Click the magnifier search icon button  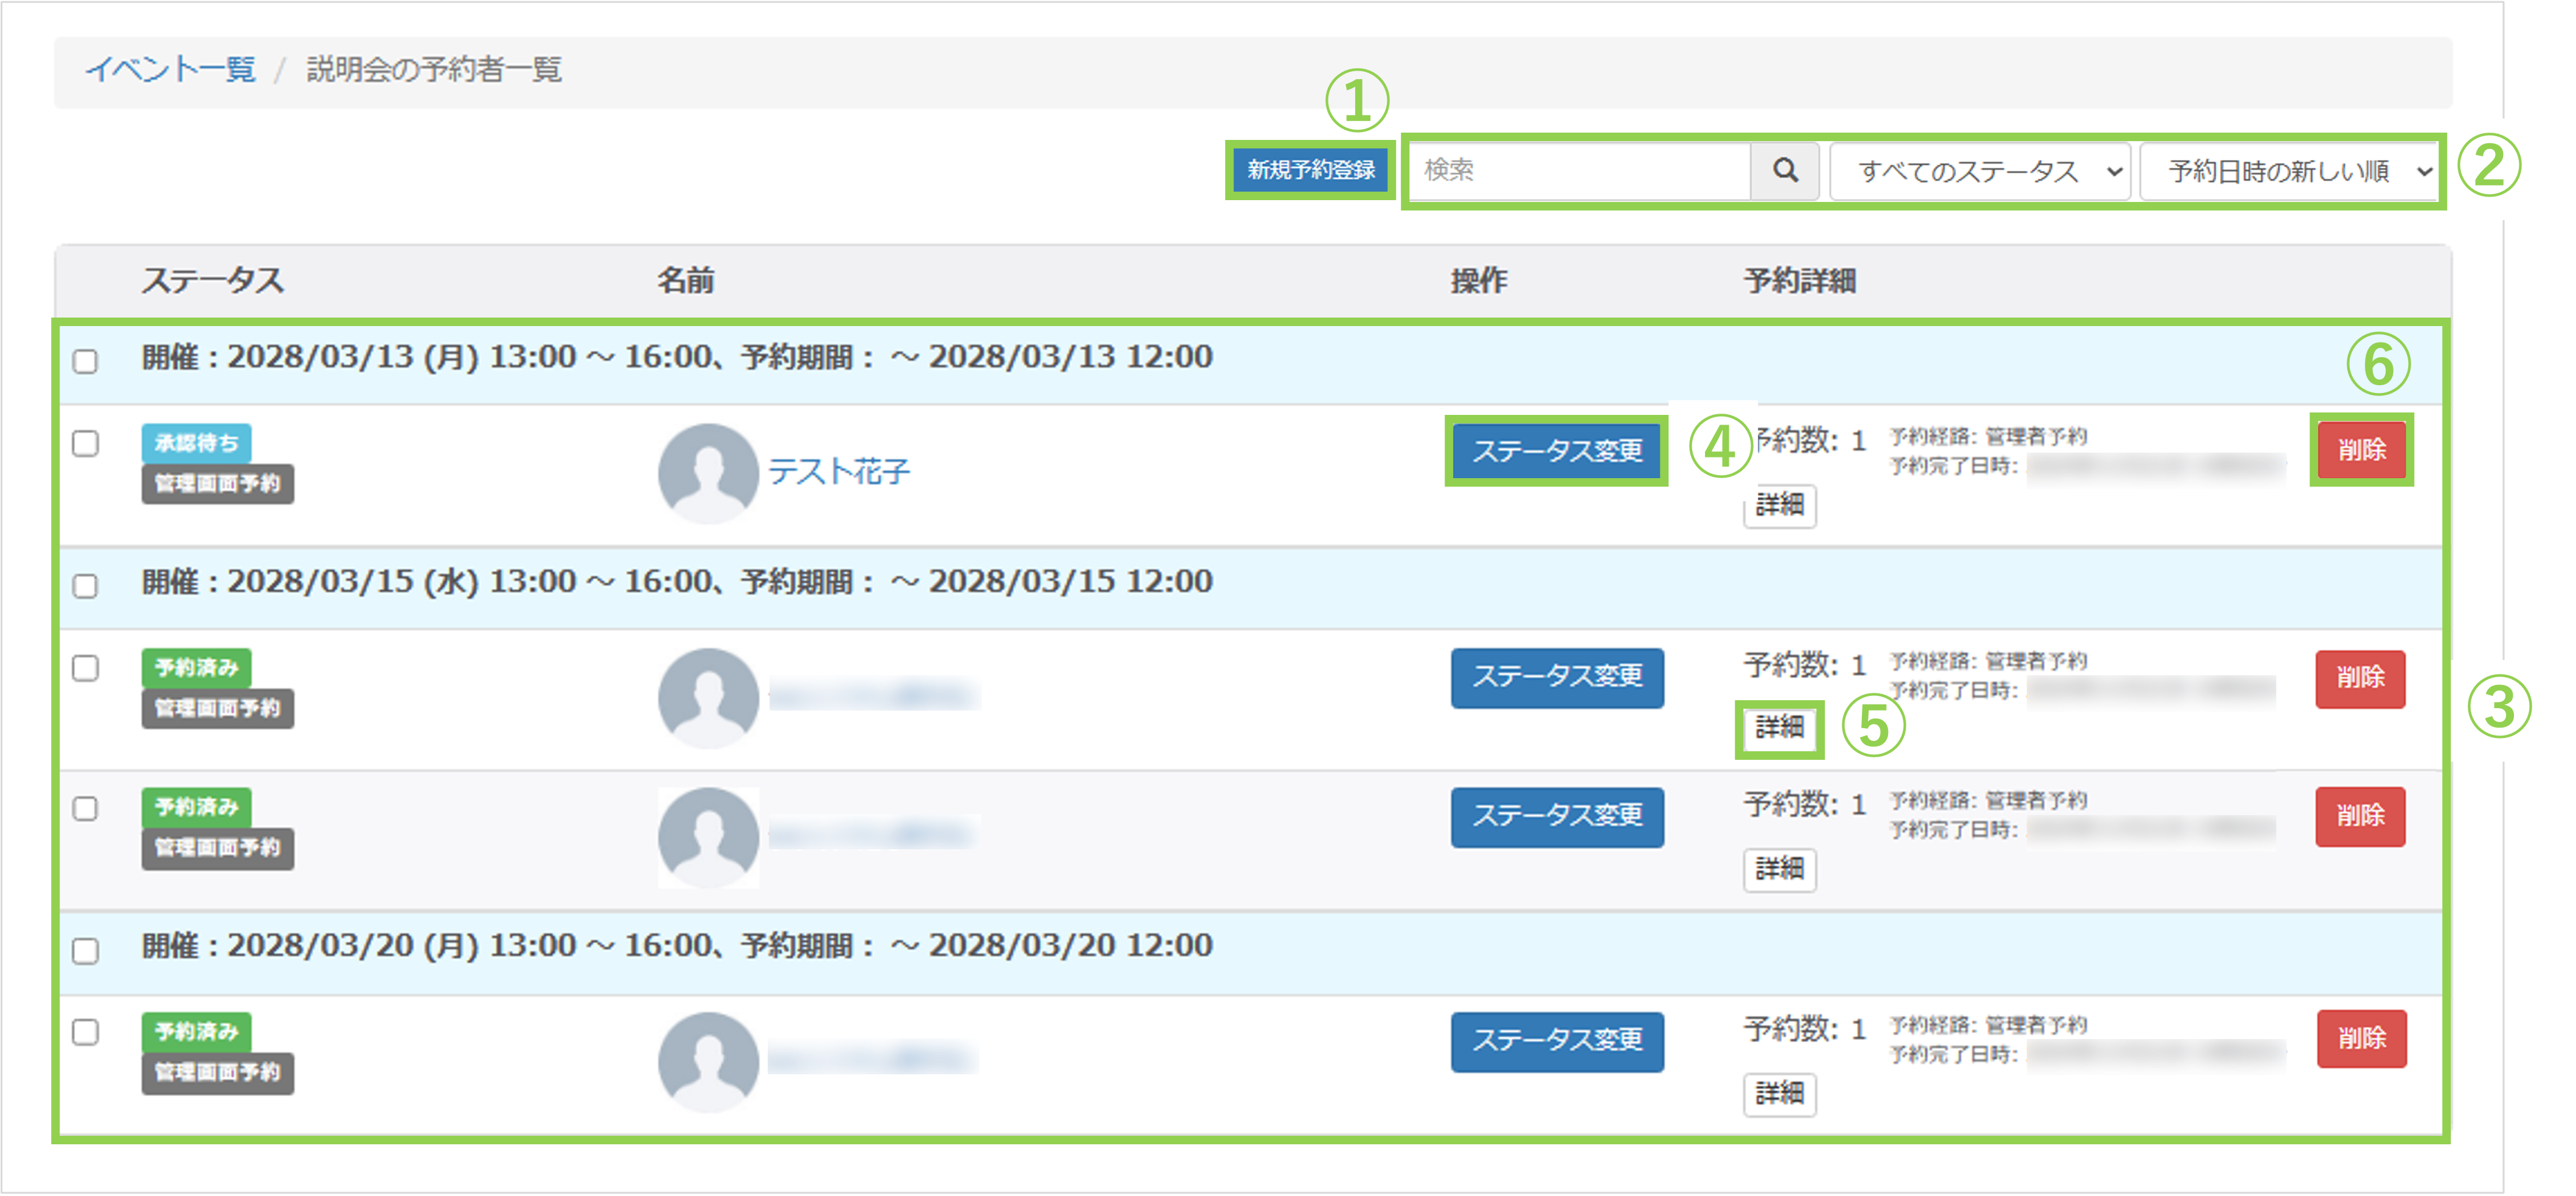(1785, 170)
